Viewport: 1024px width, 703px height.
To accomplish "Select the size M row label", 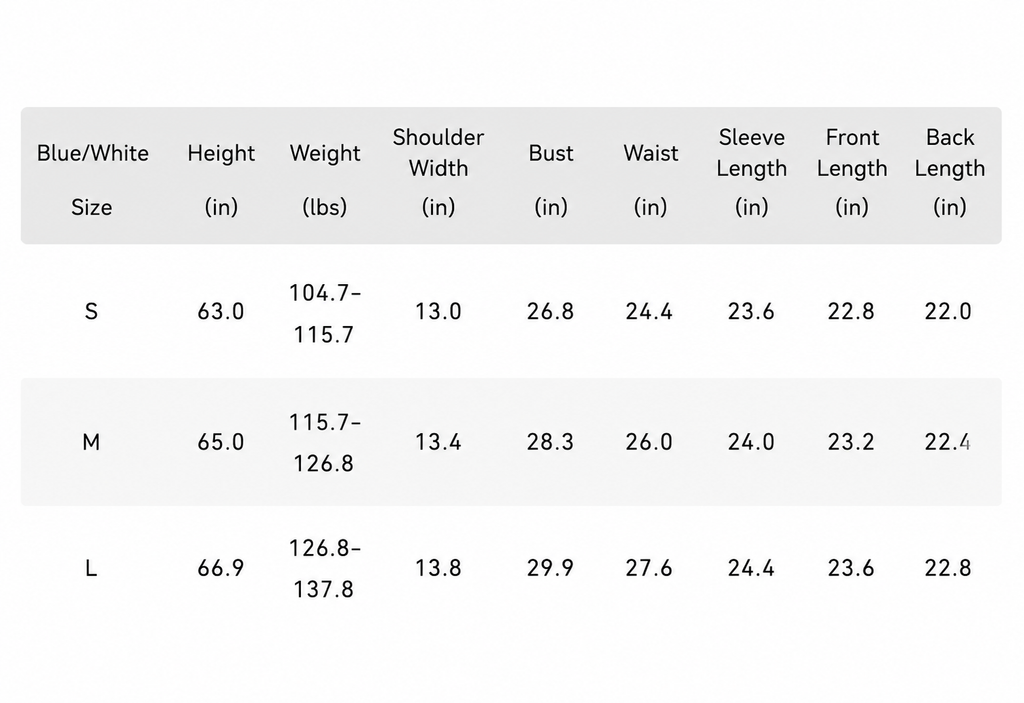I will 91,442.
